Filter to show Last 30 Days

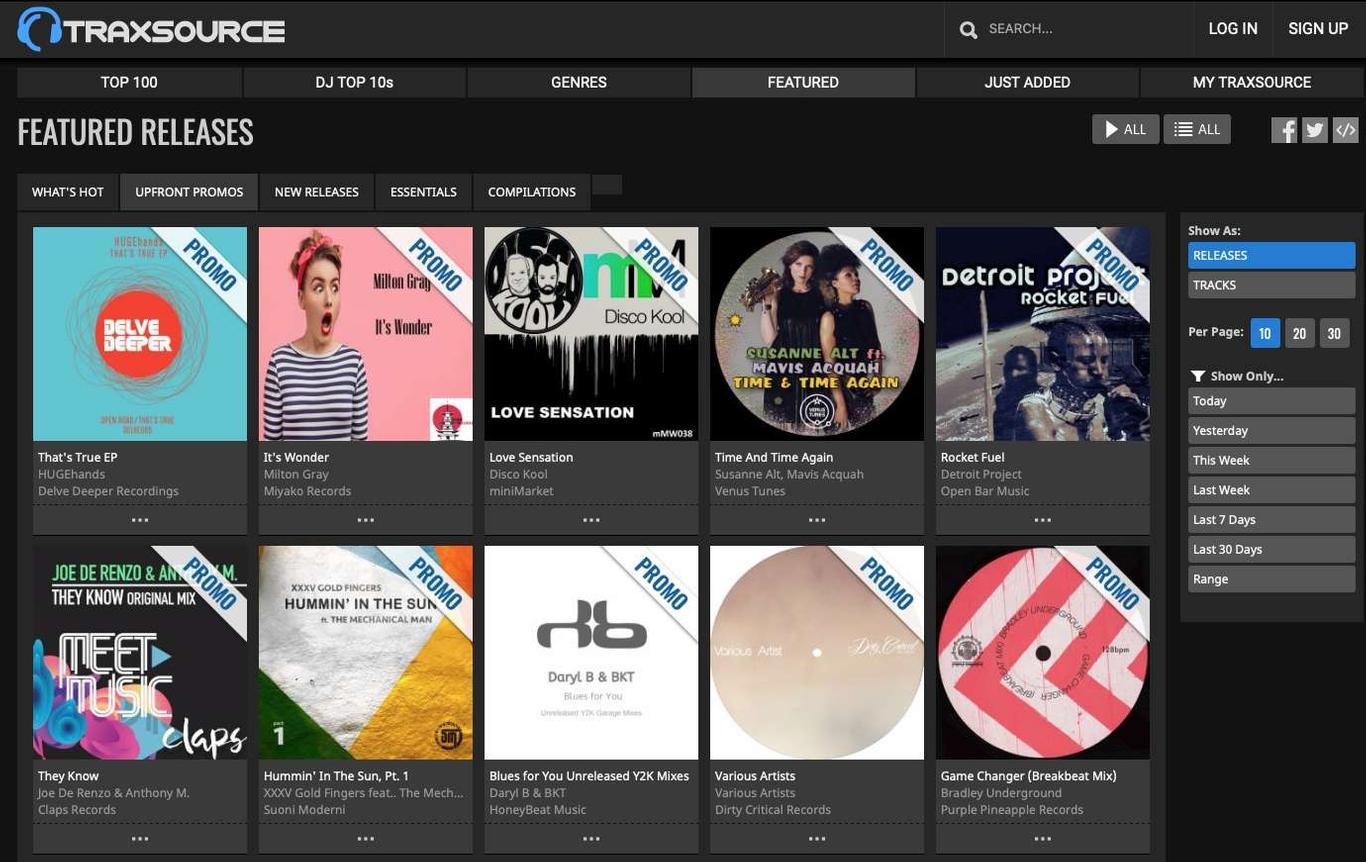click(1271, 549)
